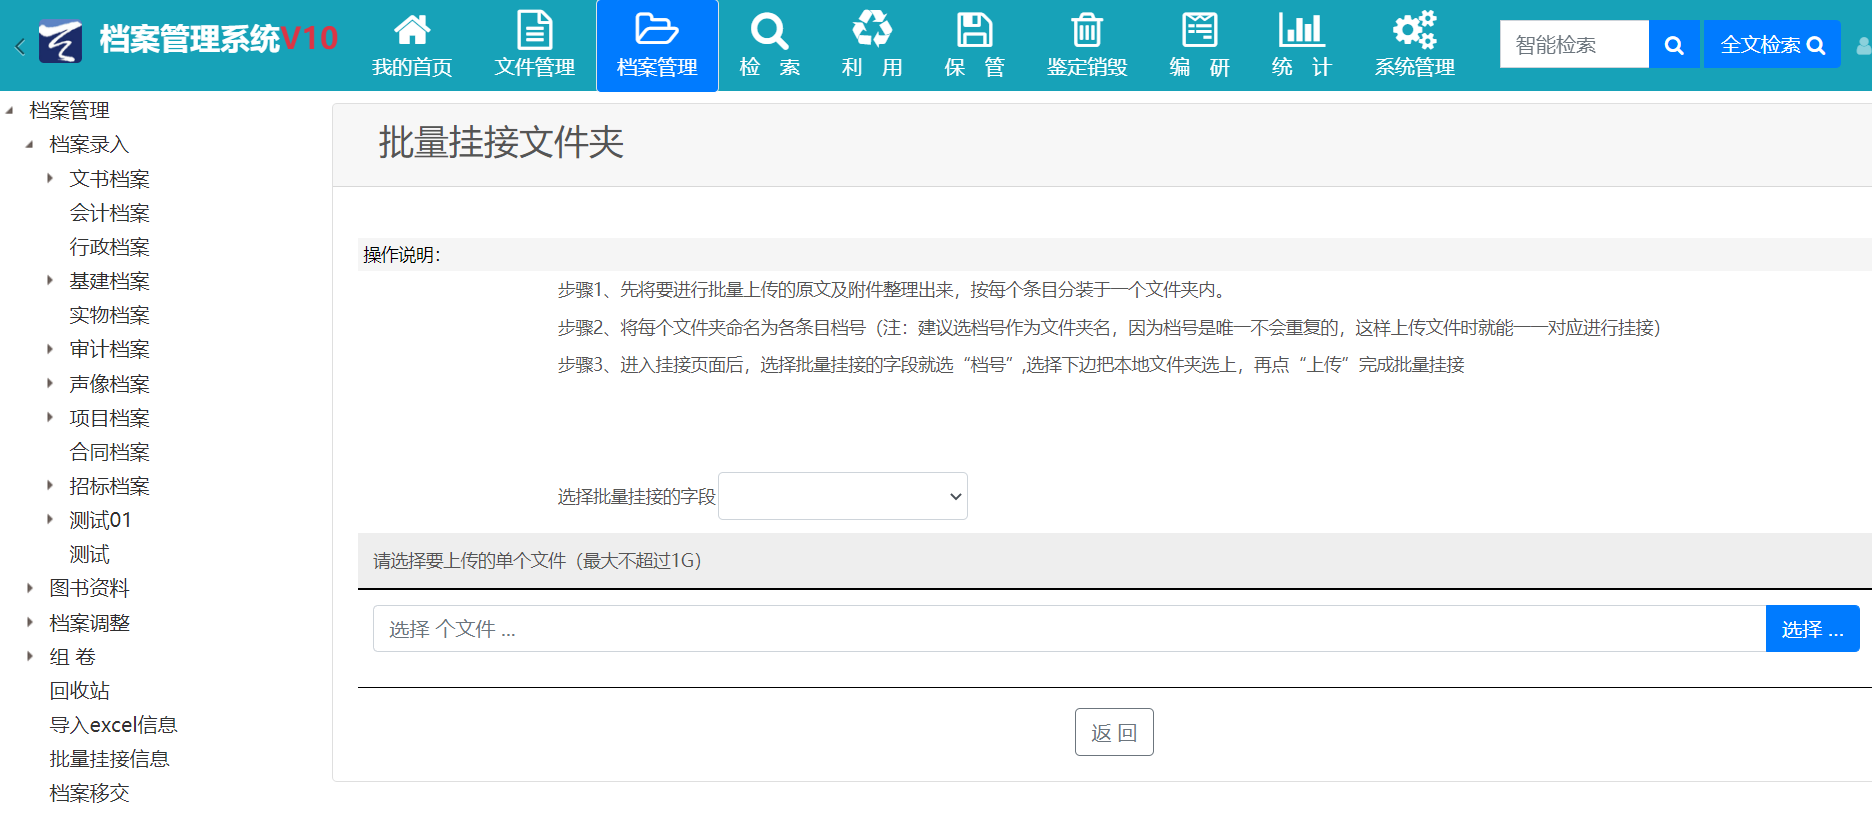Expand the 图书资料 tree node
Image resolution: width=1872 pixels, height=816 pixels.
pyautogui.click(x=30, y=588)
